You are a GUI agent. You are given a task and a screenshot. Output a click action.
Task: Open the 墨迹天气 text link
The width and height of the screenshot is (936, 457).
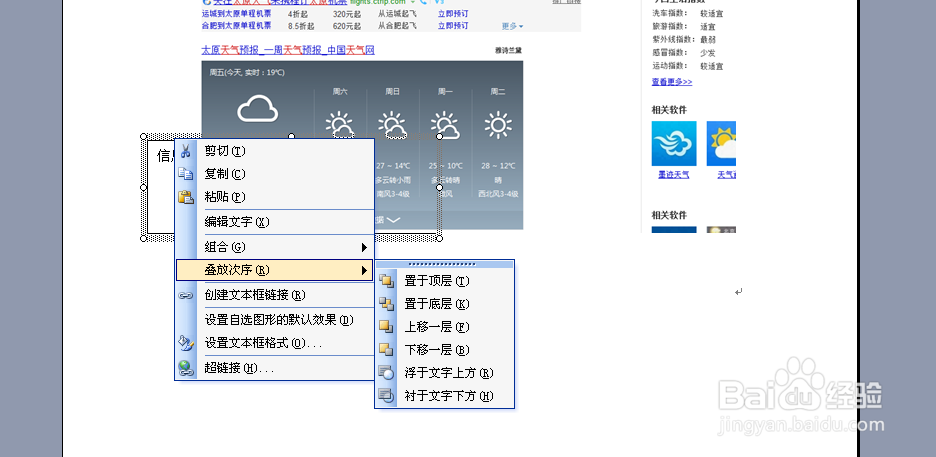coord(674,175)
